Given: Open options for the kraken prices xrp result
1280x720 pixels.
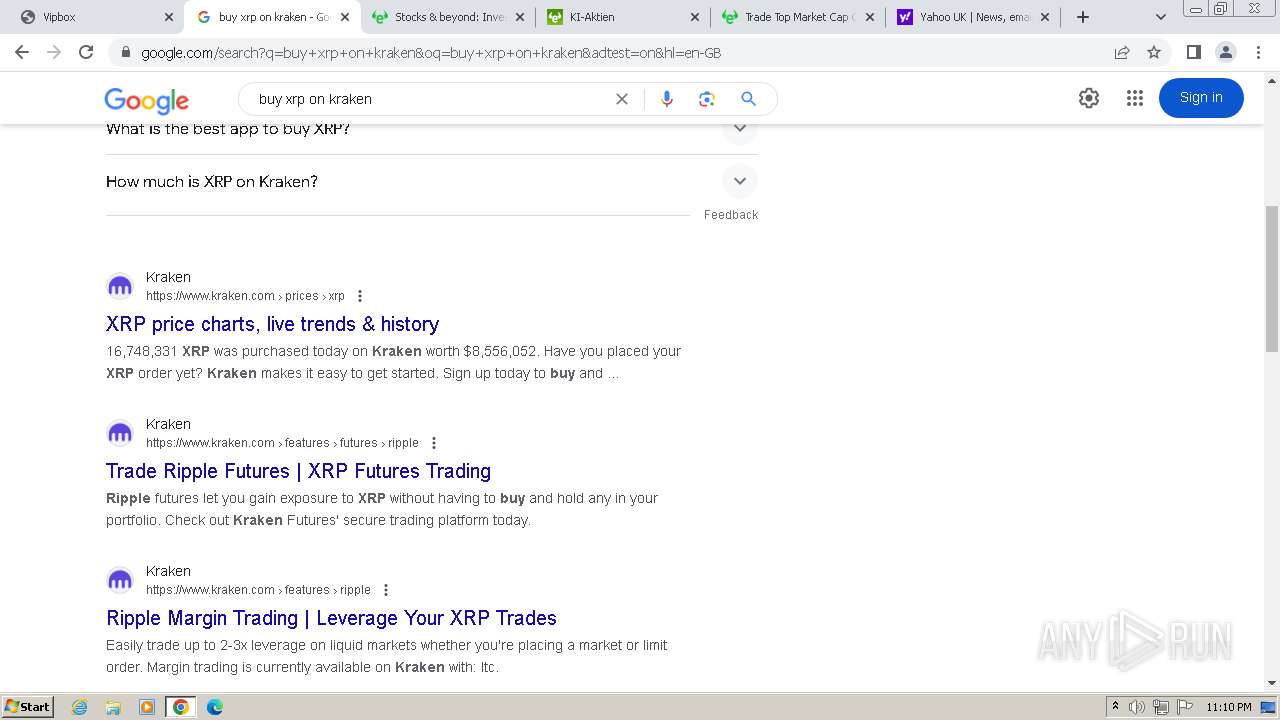Looking at the screenshot, I should click(x=360, y=296).
